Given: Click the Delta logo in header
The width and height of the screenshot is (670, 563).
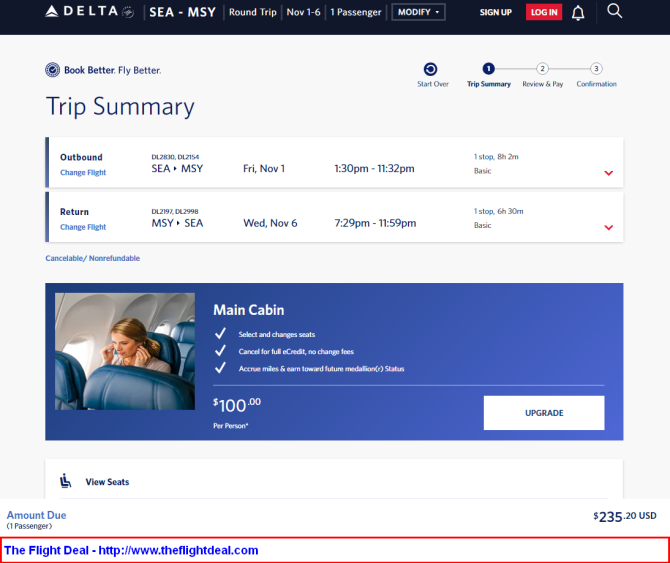Looking at the screenshot, I should [90, 12].
